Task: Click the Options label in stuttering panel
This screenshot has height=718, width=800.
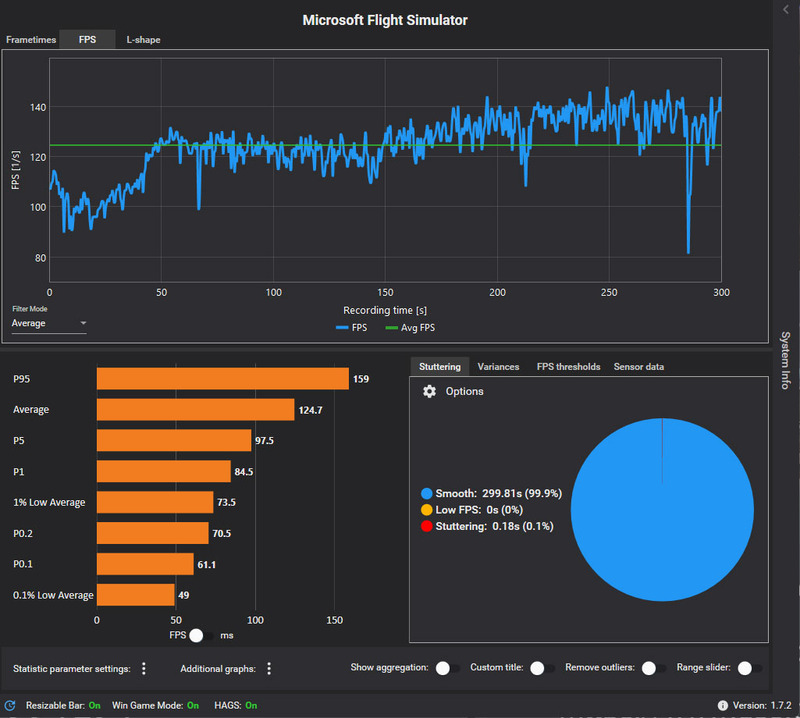Action: 464,391
